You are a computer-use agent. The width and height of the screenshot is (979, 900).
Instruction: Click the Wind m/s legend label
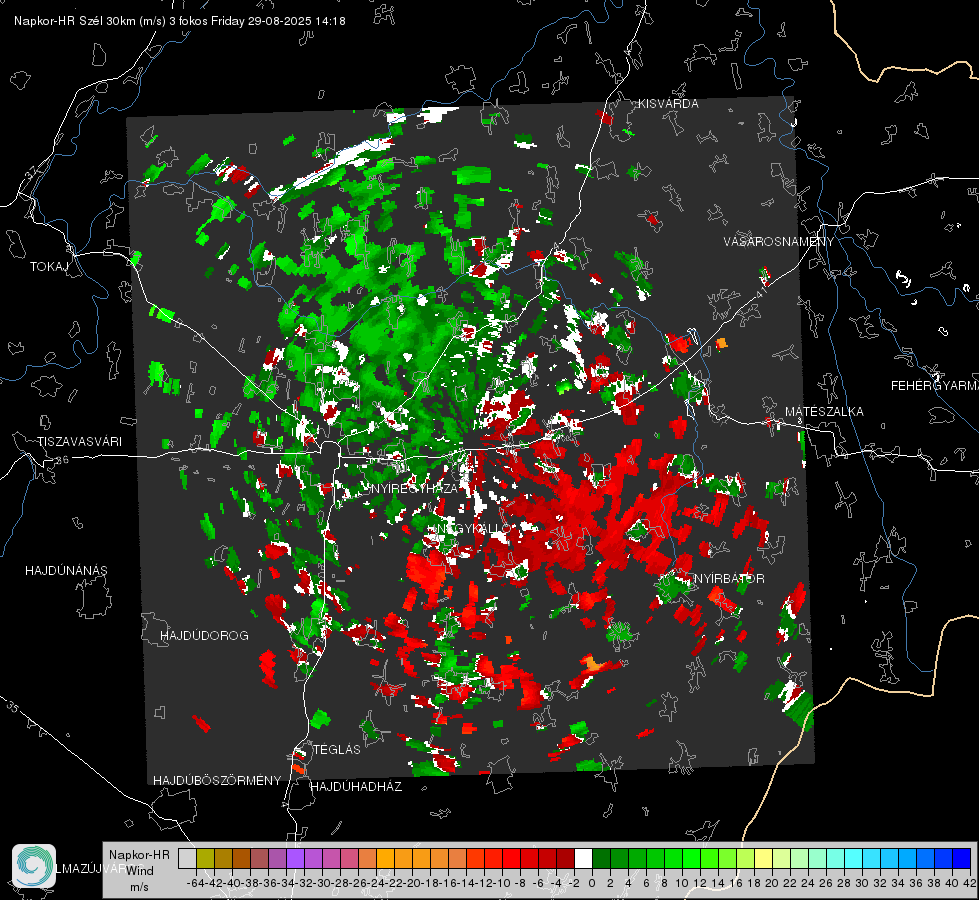coord(140,878)
